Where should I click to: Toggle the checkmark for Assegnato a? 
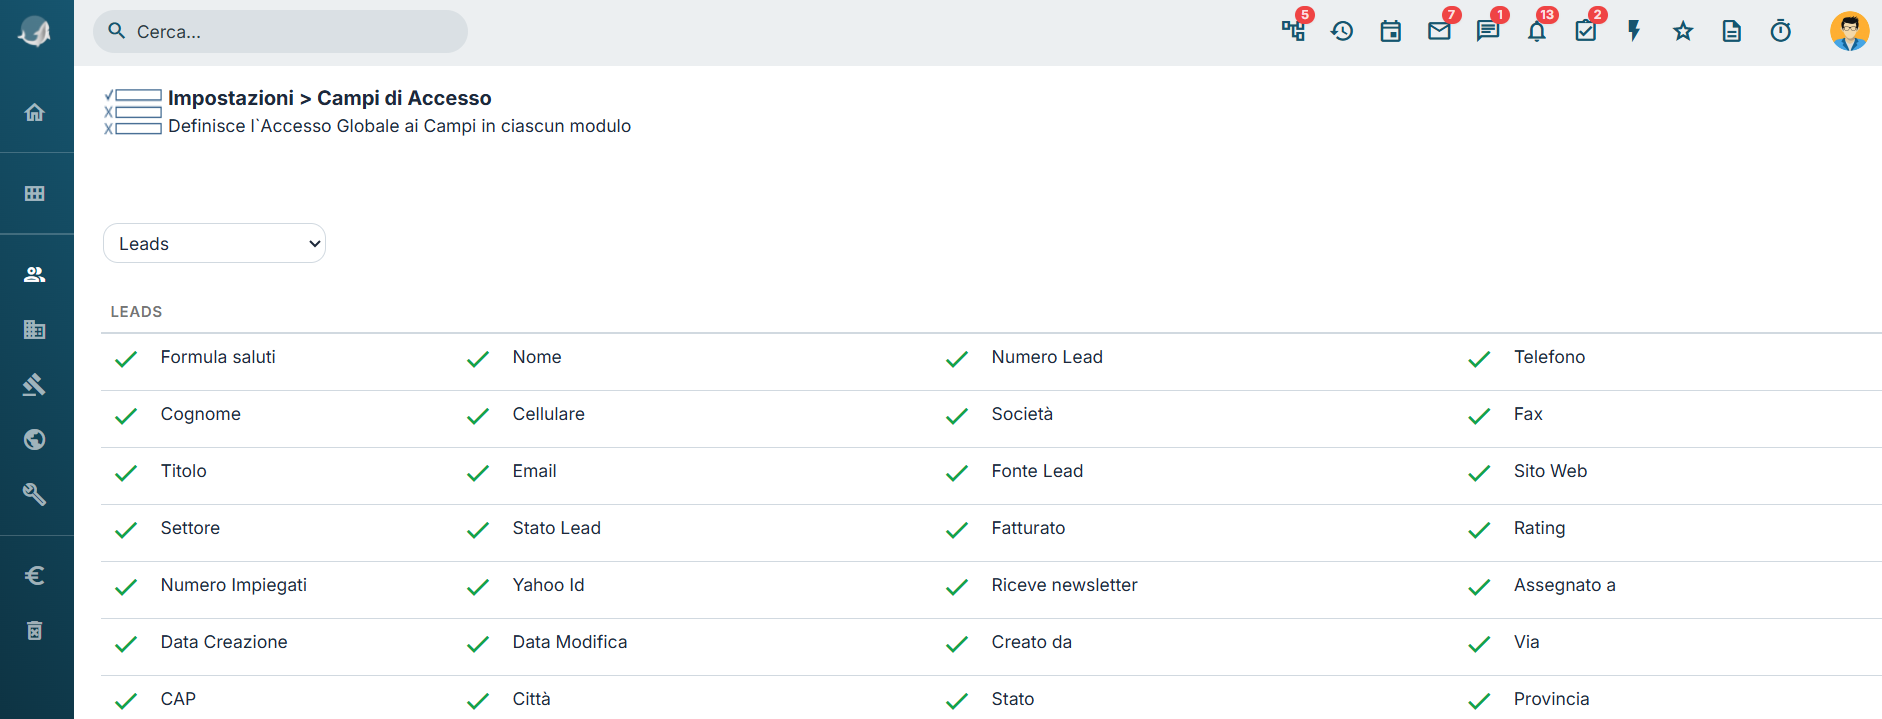pos(1479,587)
